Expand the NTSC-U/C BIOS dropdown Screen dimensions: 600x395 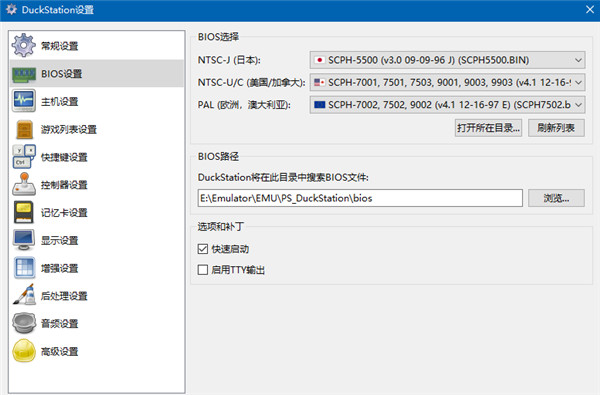tap(447, 82)
